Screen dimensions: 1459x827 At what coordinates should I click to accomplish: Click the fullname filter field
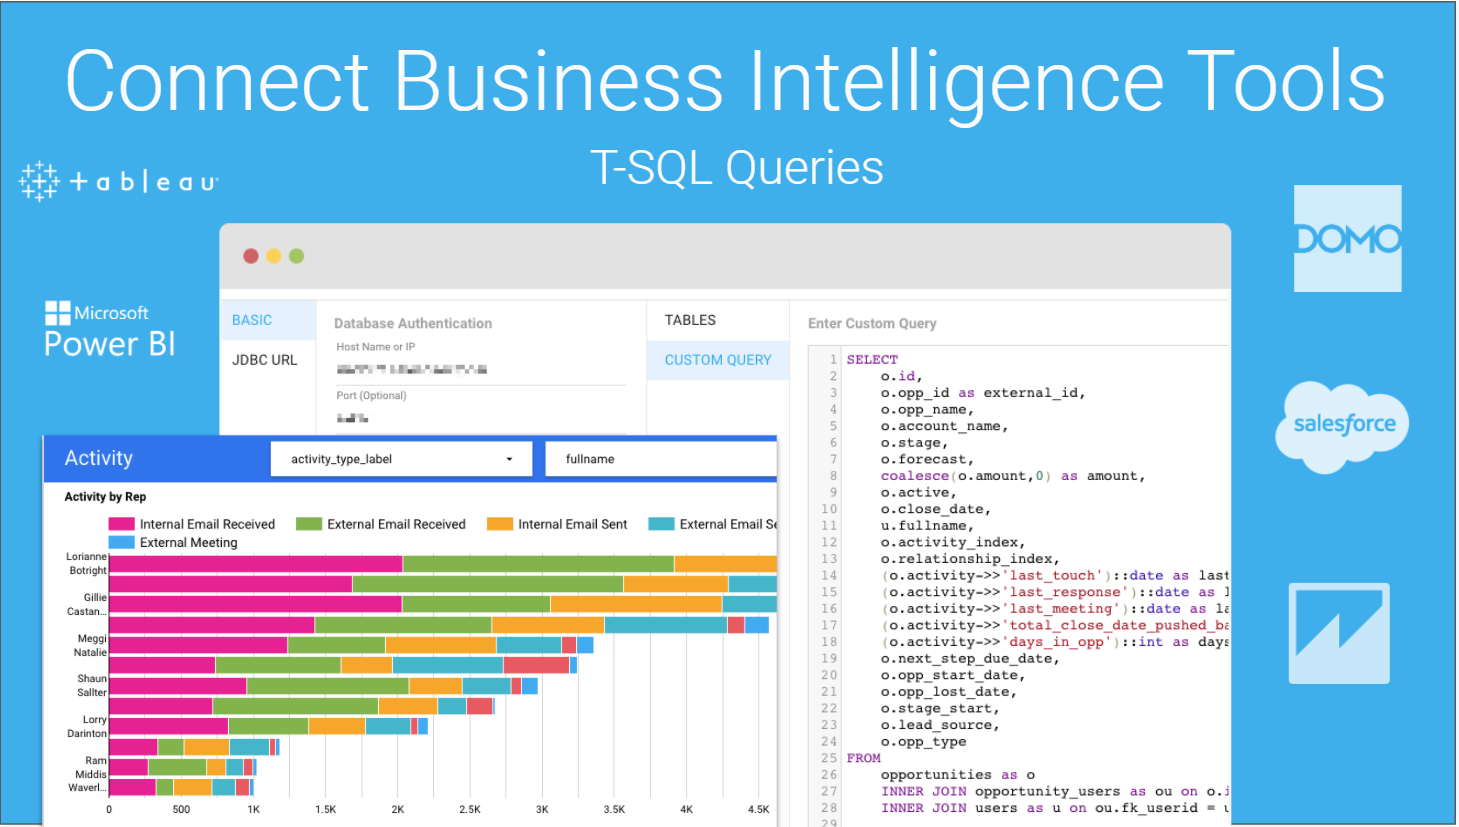(661, 459)
